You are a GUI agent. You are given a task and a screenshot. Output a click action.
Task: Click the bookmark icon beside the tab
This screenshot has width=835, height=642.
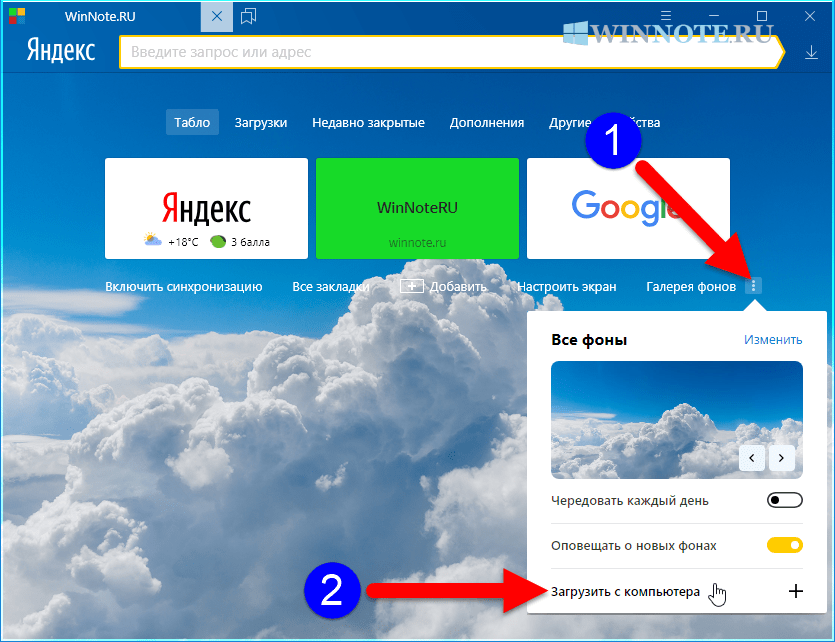pos(249,17)
